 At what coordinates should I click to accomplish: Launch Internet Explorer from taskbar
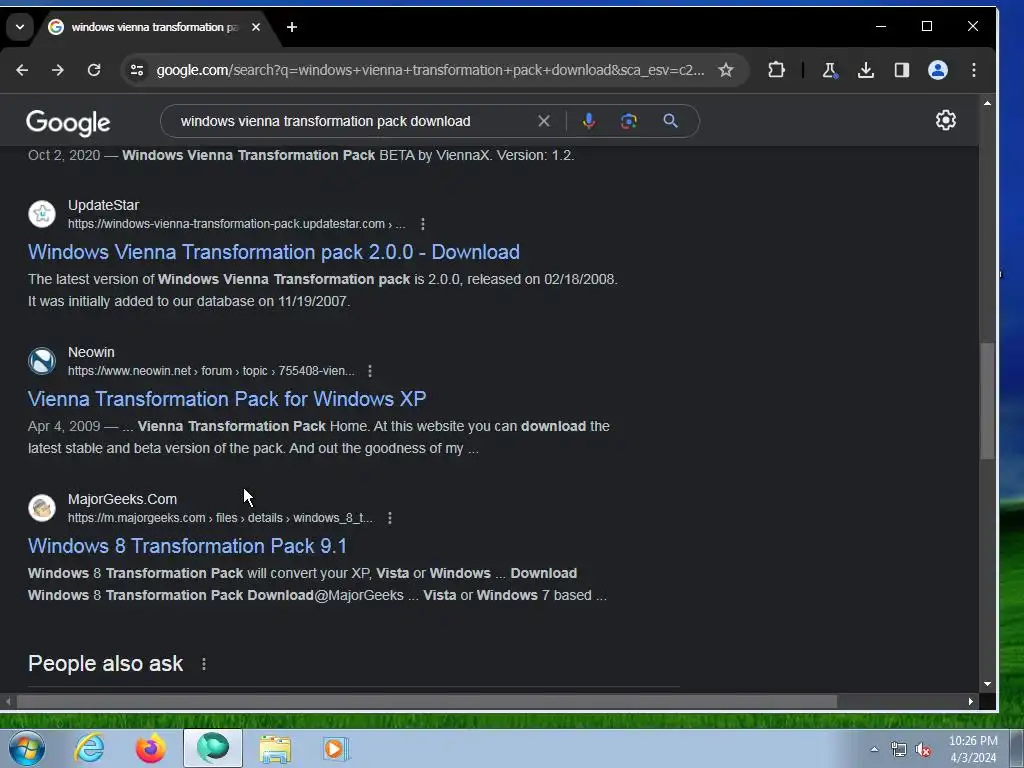click(89, 748)
